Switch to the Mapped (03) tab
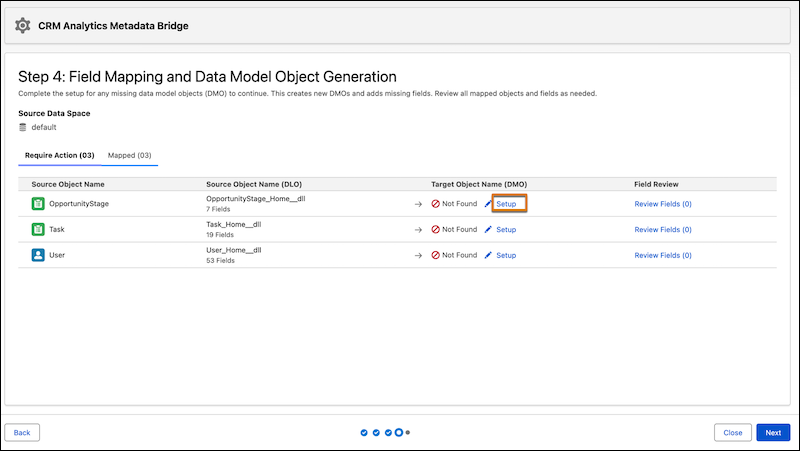Screen dimensions: 800x451 tap(130, 155)
